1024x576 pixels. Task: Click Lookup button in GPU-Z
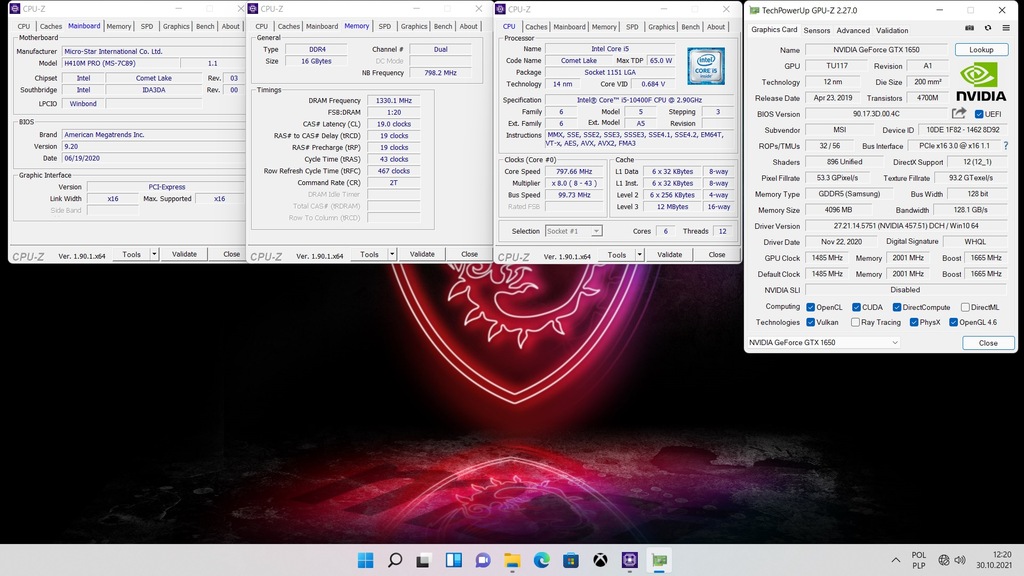tap(981, 50)
